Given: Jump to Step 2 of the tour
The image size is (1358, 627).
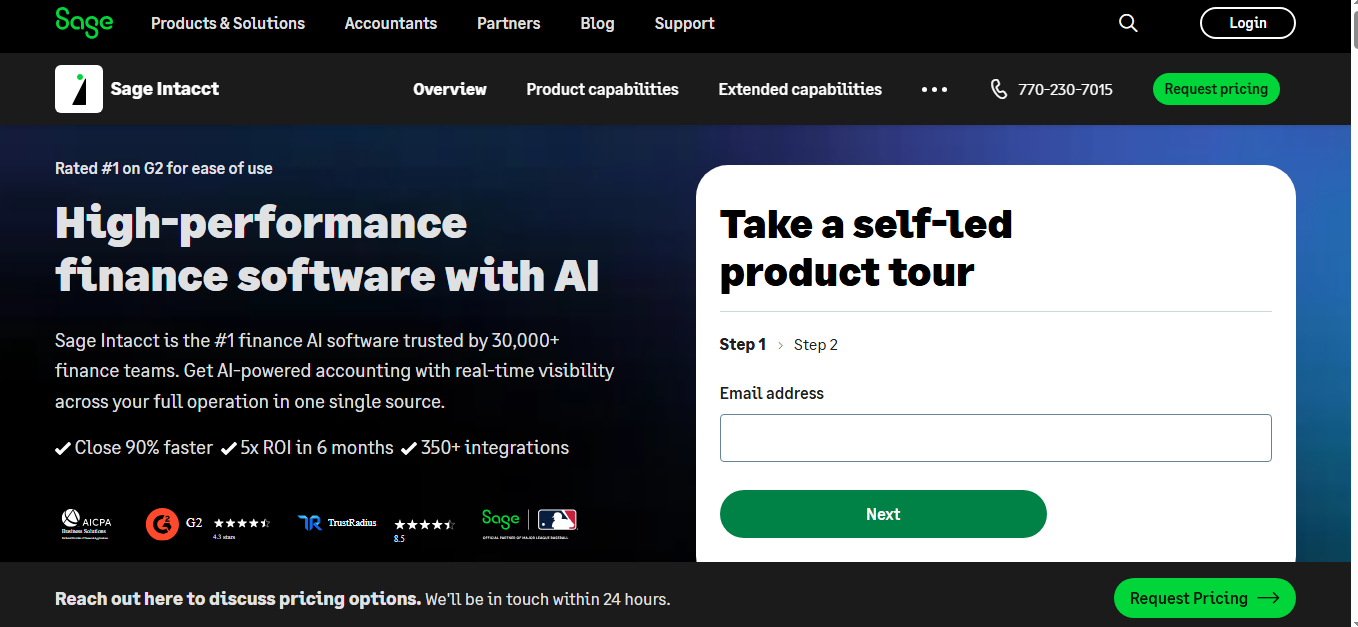Looking at the screenshot, I should [816, 344].
